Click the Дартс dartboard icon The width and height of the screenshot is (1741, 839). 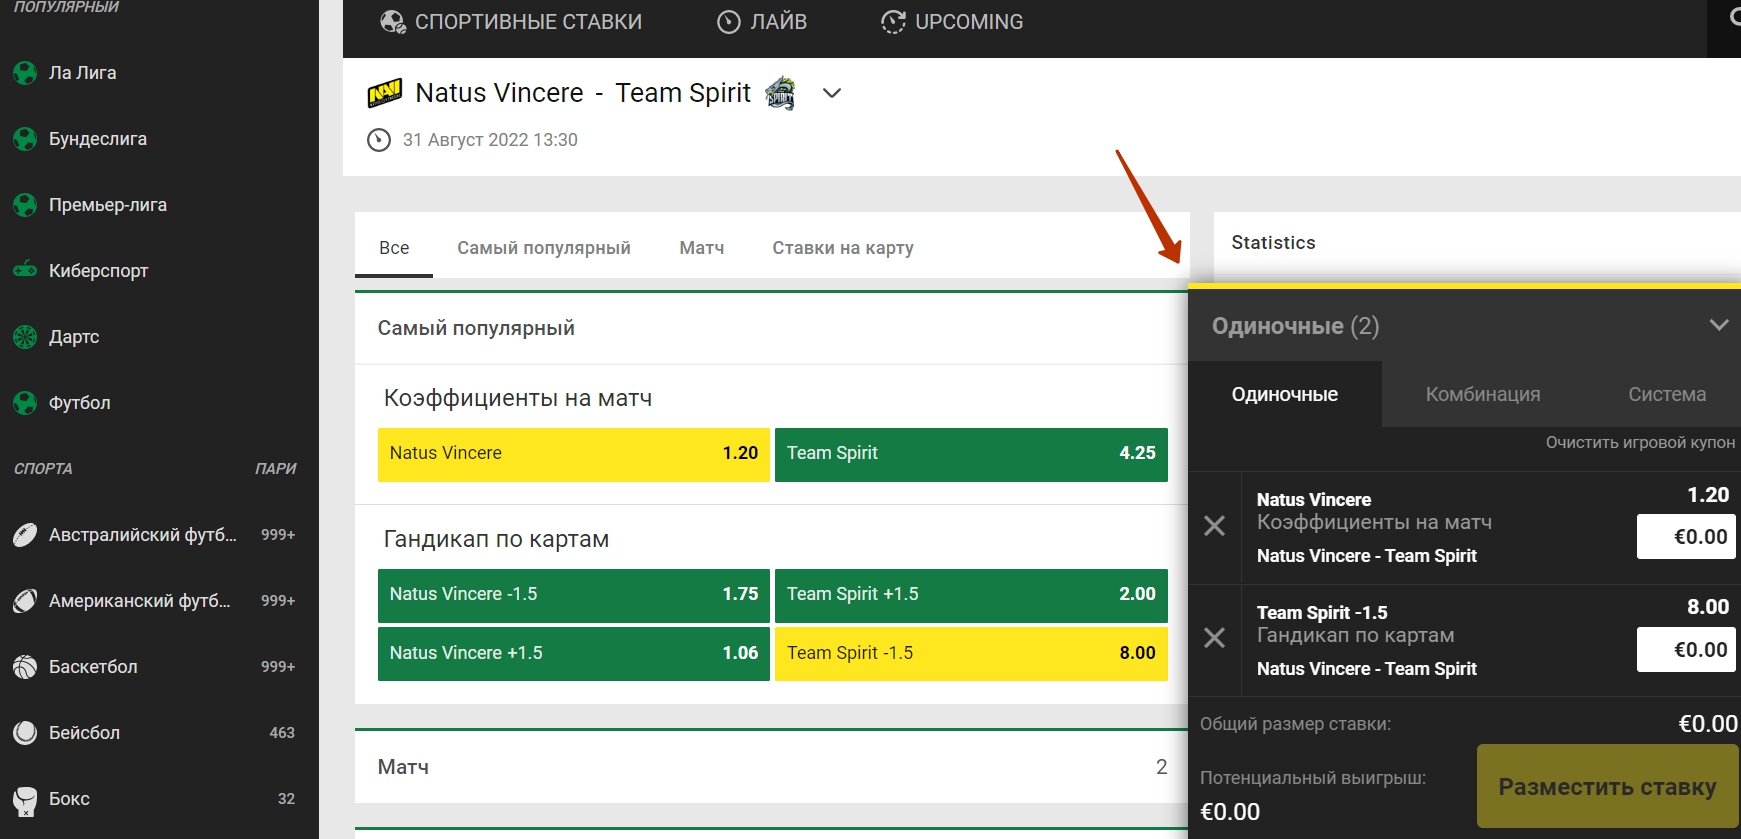(x=25, y=337)
